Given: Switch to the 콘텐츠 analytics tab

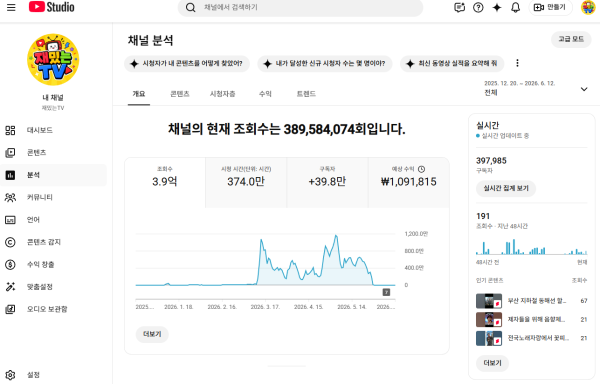Looking at the screenshot, I should point(180,94).
